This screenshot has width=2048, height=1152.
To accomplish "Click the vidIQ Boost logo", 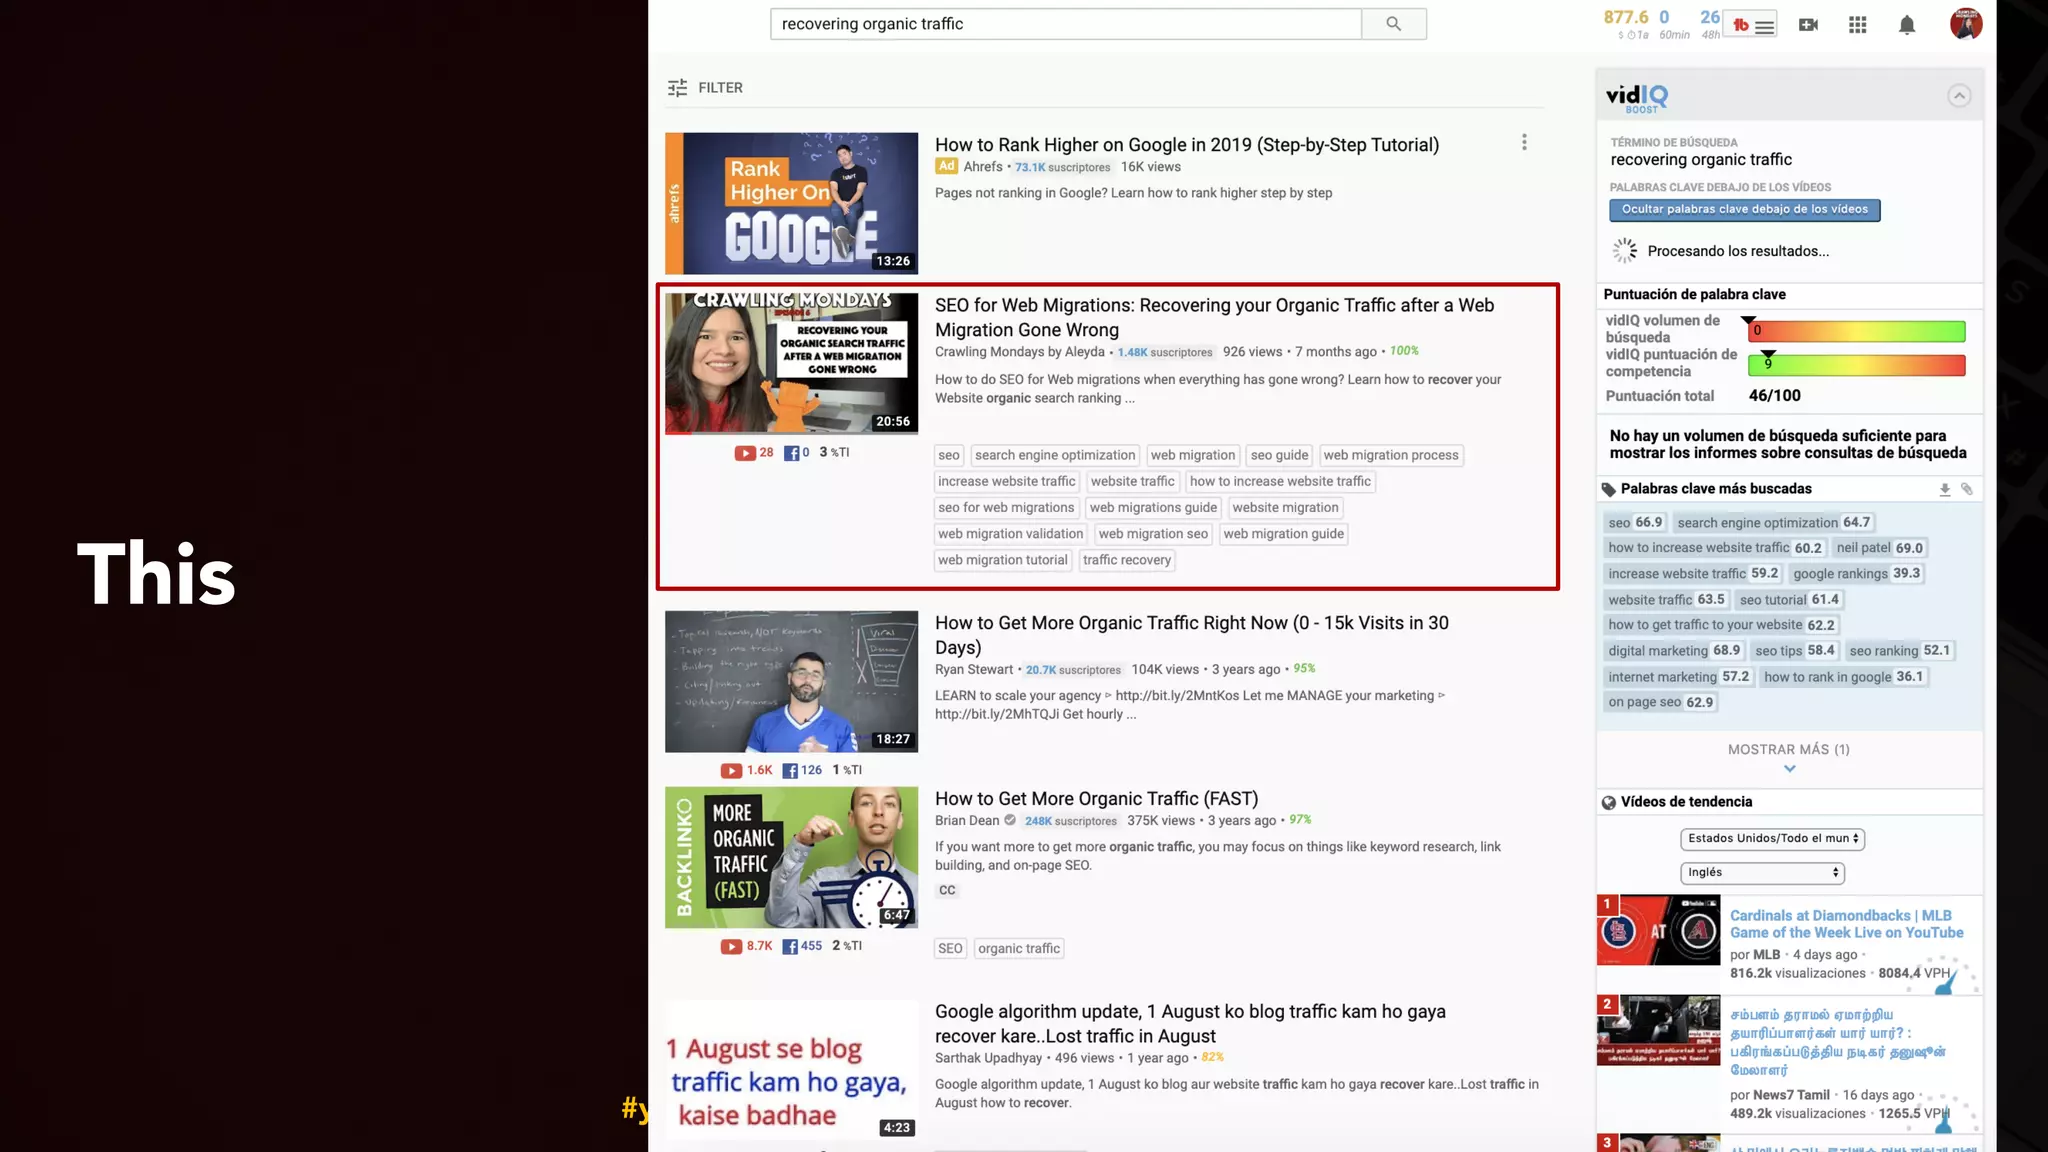I will click(x=1637, y=97).
